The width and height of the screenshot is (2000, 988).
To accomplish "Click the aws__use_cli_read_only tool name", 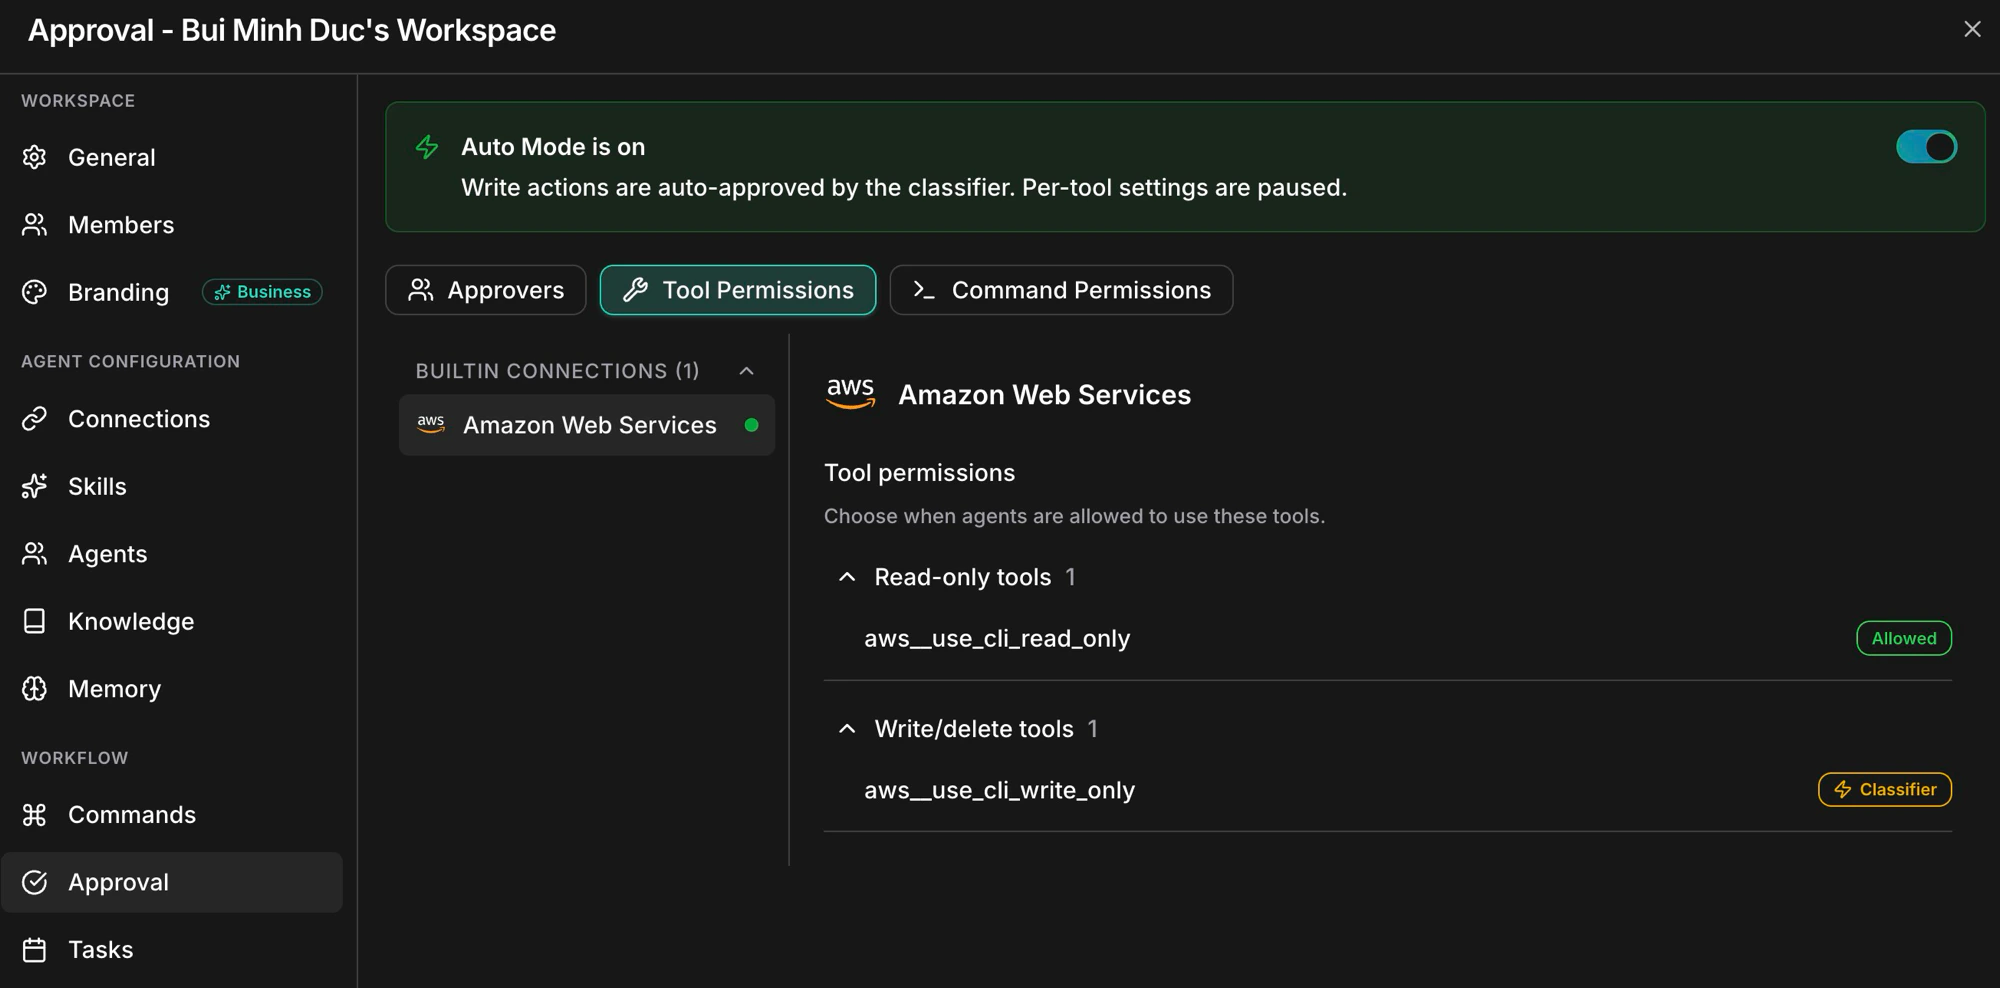I will [997, 638].
